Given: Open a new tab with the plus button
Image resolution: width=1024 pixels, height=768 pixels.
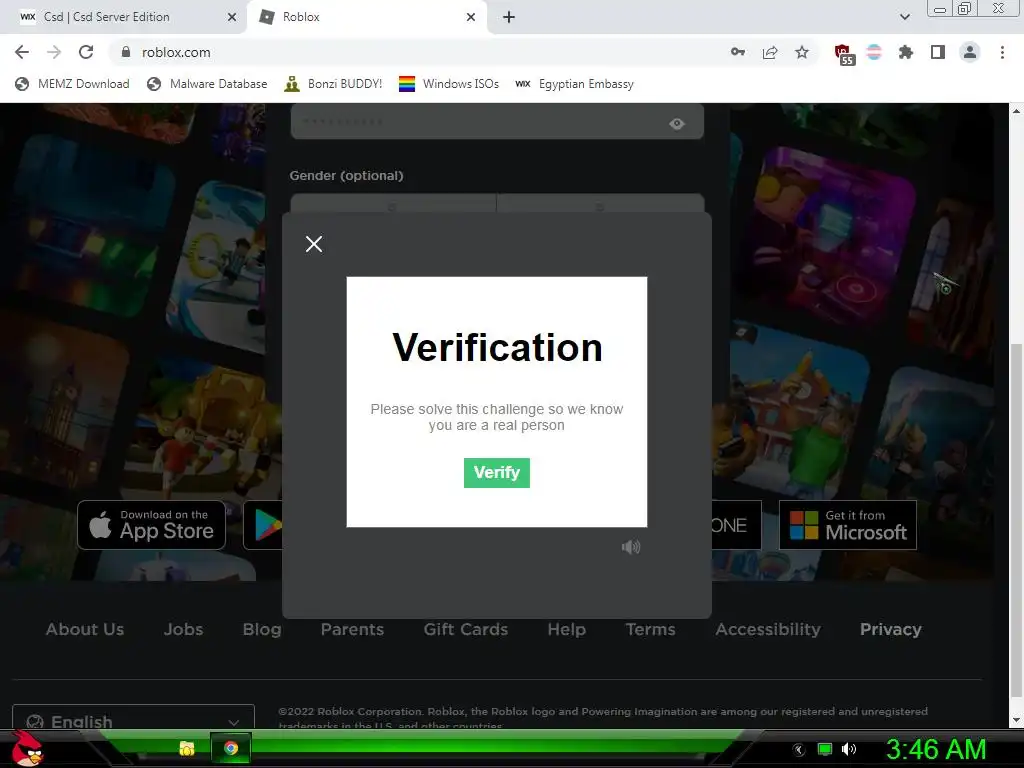Looking at the screenshot, I should tap(509, 17).
